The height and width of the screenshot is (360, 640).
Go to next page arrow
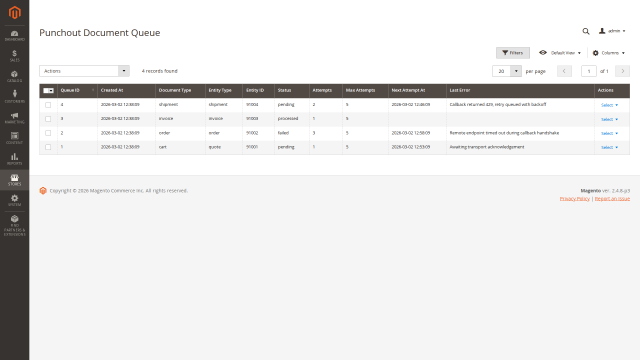[x=622, y=71]
